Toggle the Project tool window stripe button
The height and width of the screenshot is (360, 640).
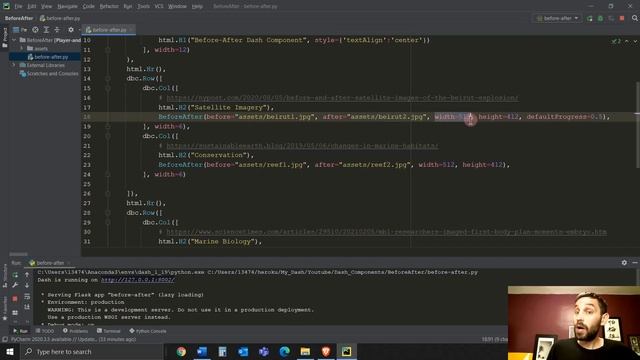[4, 38]
